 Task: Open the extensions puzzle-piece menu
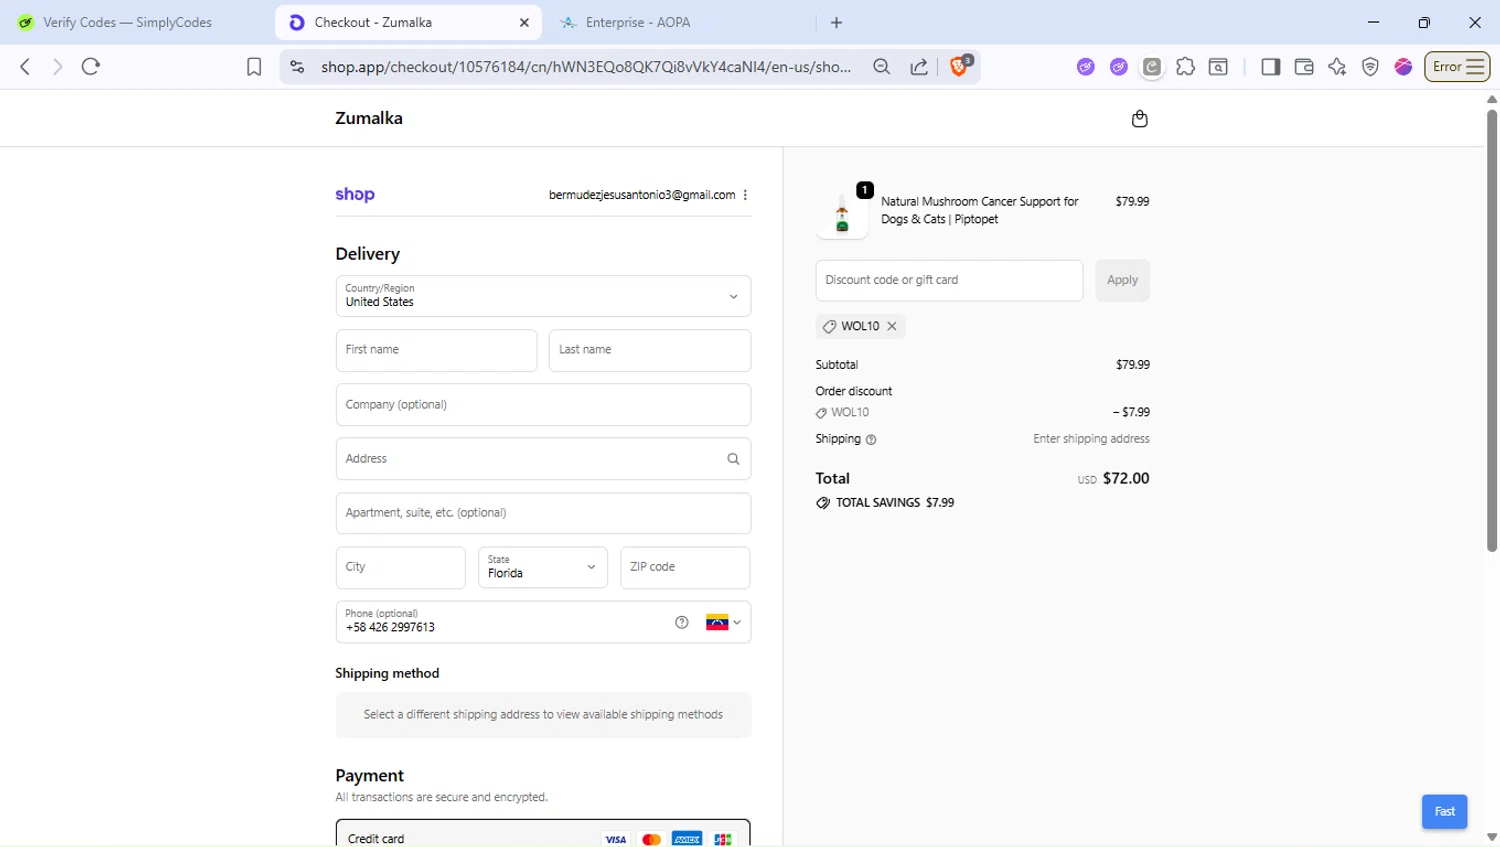(1185, 67)
